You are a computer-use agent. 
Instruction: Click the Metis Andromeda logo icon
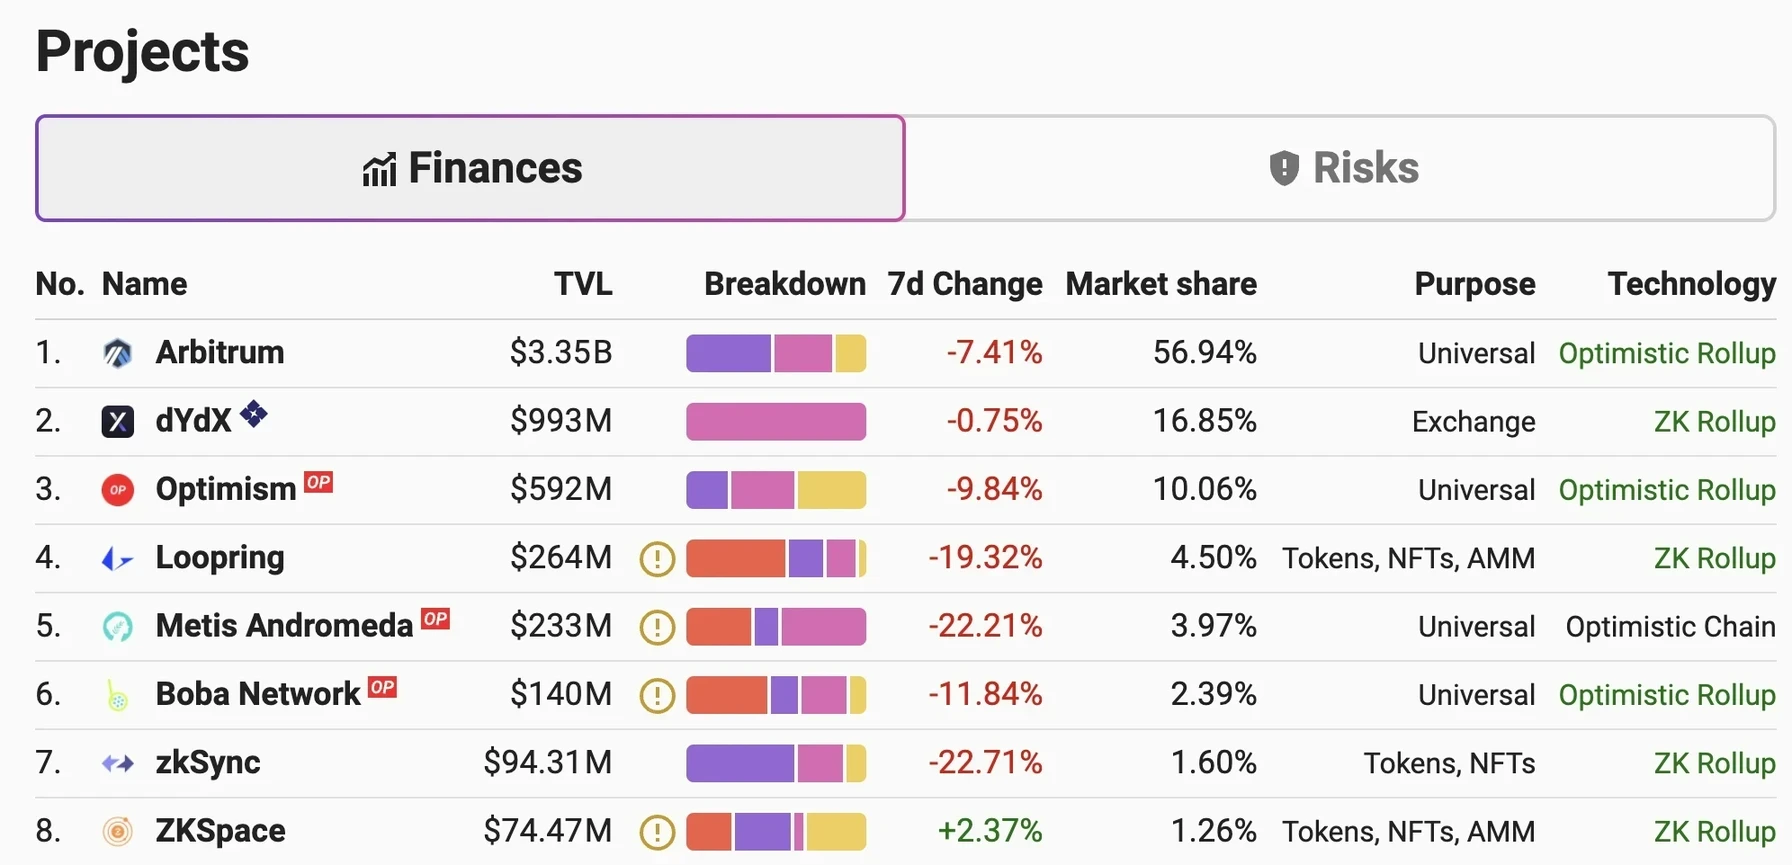[118, 627]
